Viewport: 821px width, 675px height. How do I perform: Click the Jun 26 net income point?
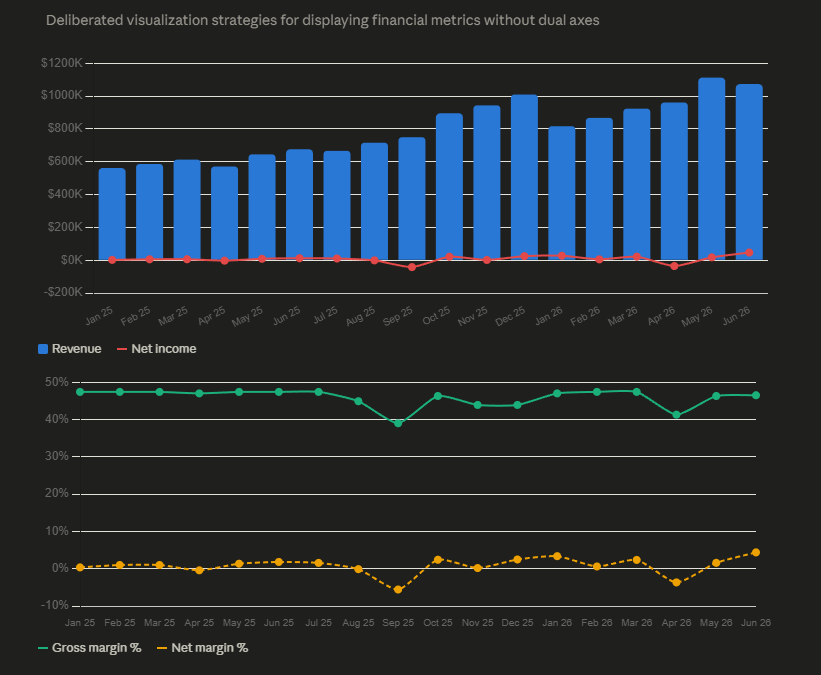tap(749, 252)
